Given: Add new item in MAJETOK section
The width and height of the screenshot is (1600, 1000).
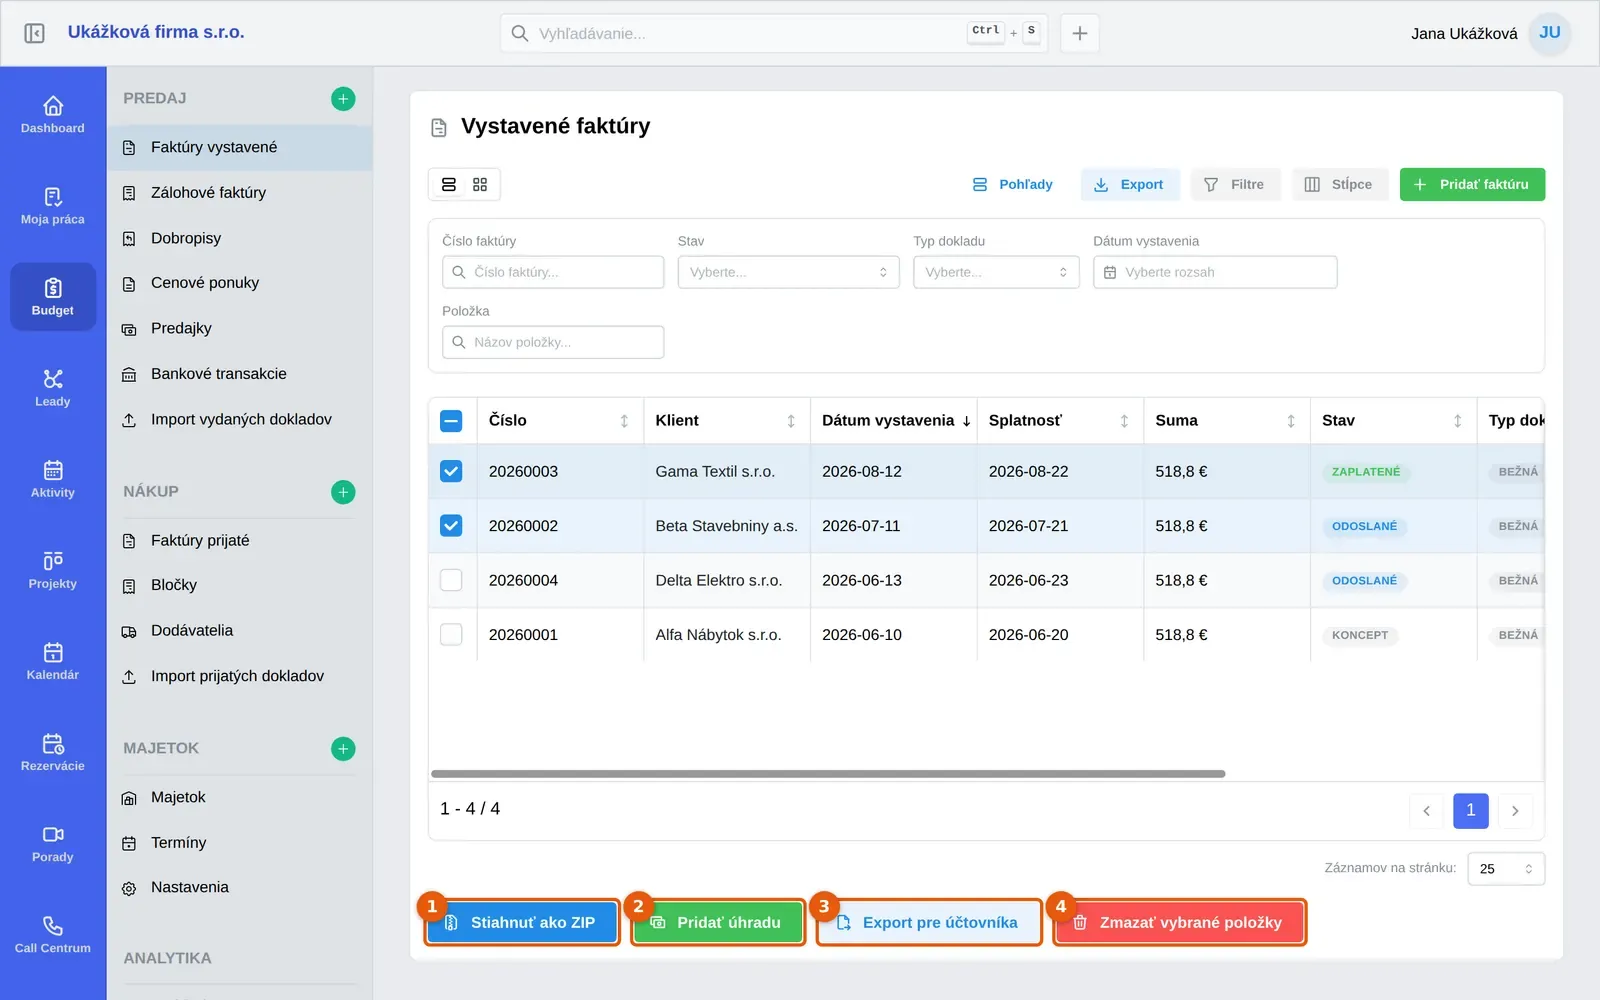Looking at the screenshot, I should (x=343, y=749).
